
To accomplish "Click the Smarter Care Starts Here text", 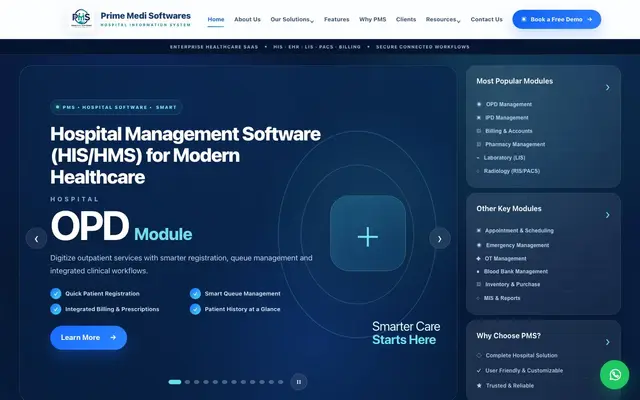I will click(x=406, y=333).
